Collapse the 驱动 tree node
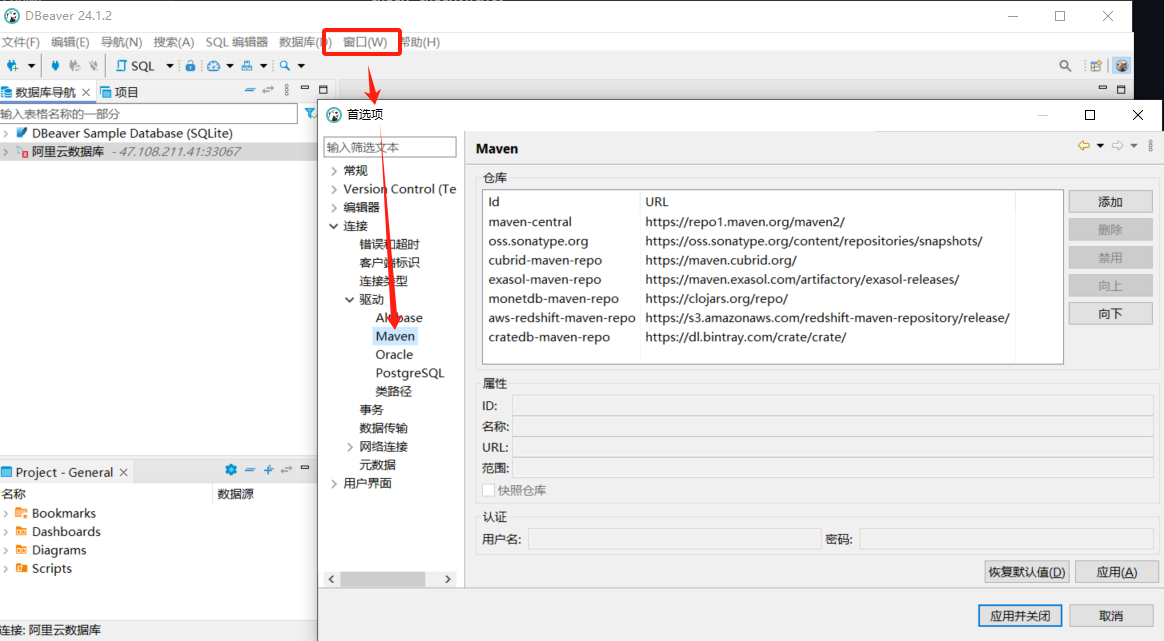Viewport: 1164px width, 641px height. [x=350, y=299]
